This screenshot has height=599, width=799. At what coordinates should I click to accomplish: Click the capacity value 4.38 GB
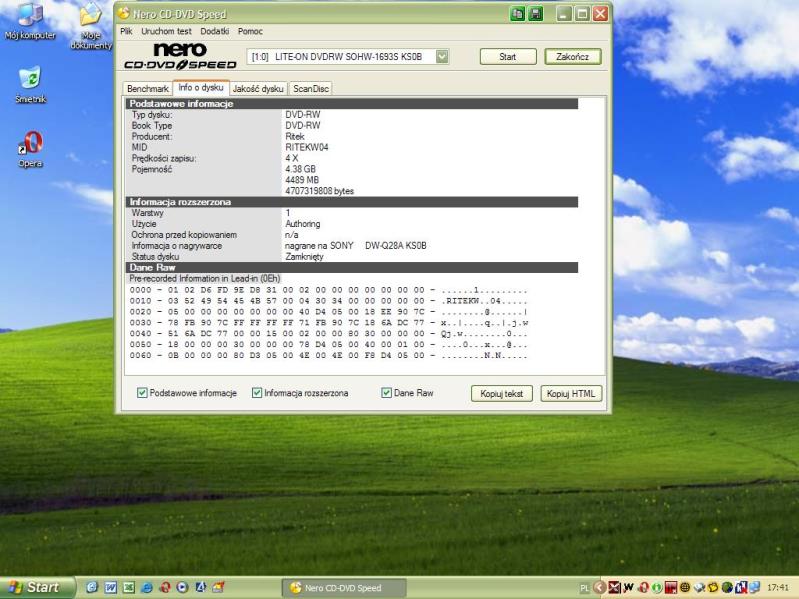tap(300, 169)
